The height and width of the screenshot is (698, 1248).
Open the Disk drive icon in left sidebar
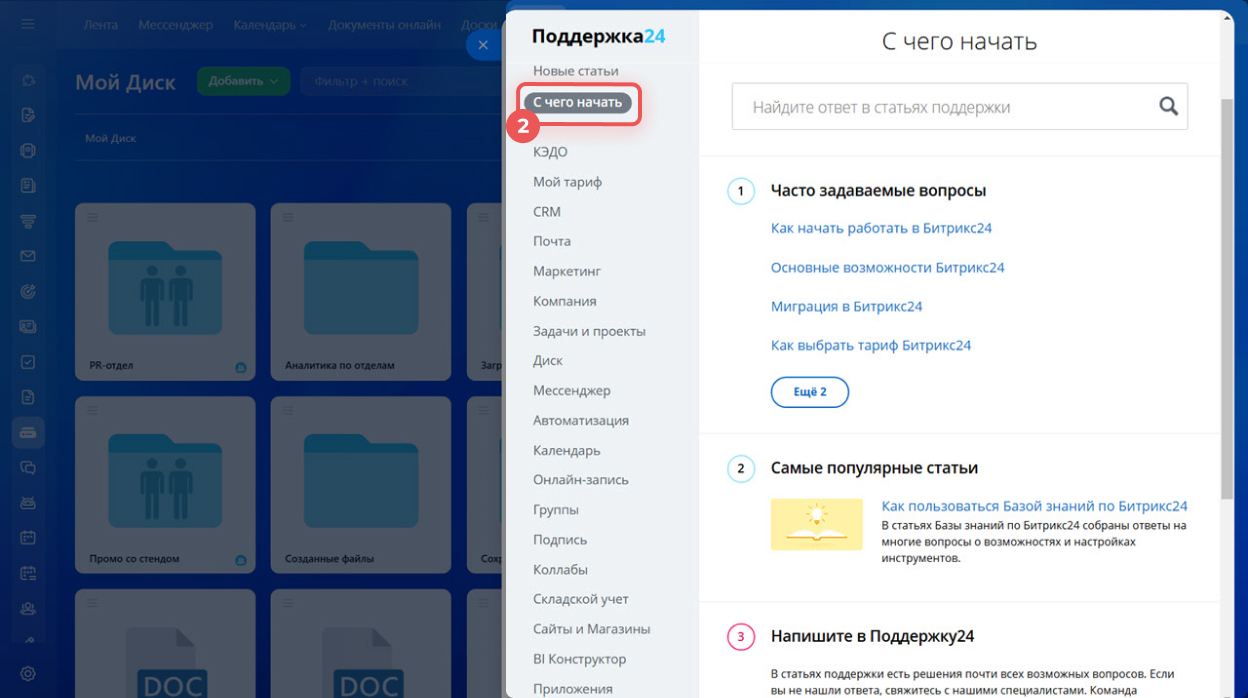[28, 432]
